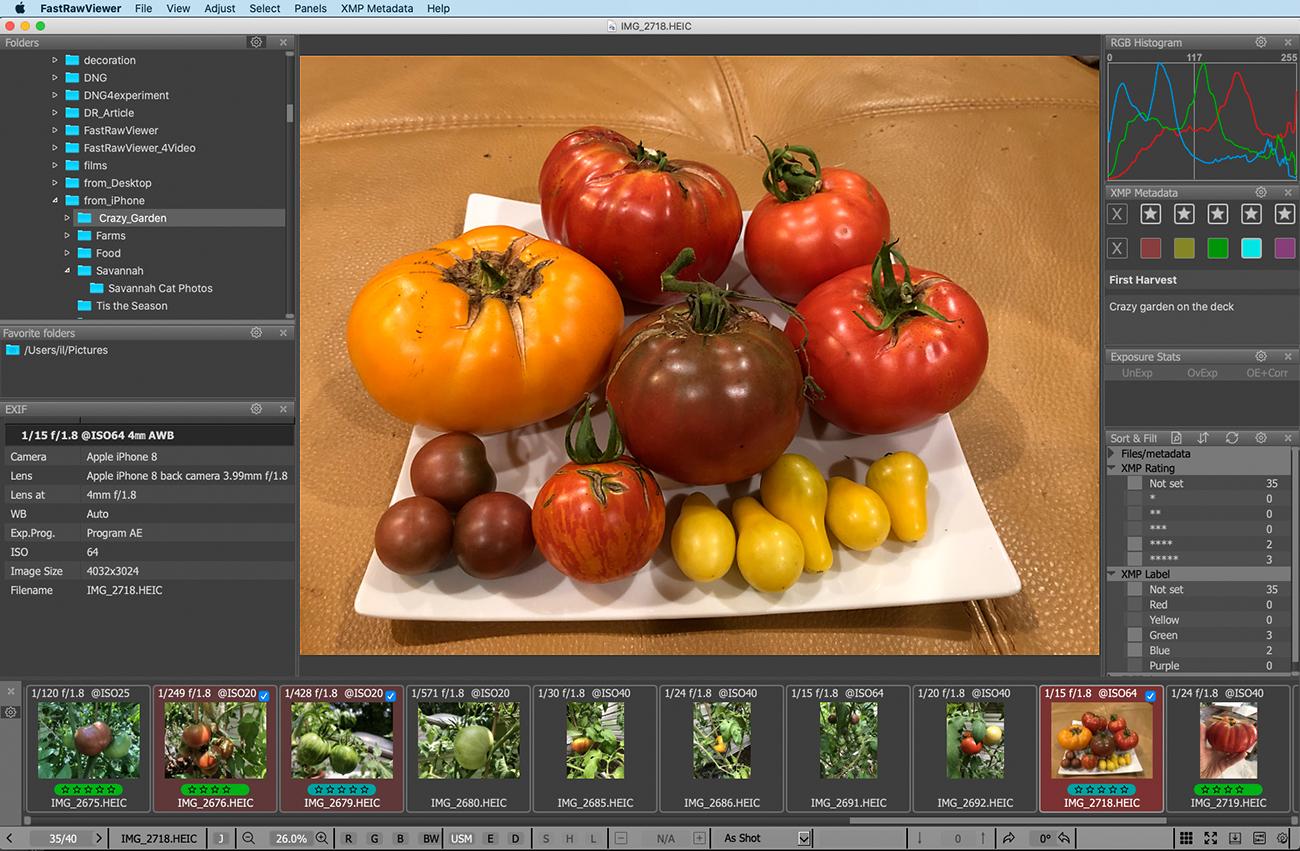
Task: Switch to thumbnail grid view icon
Action: coord(1186,838)
